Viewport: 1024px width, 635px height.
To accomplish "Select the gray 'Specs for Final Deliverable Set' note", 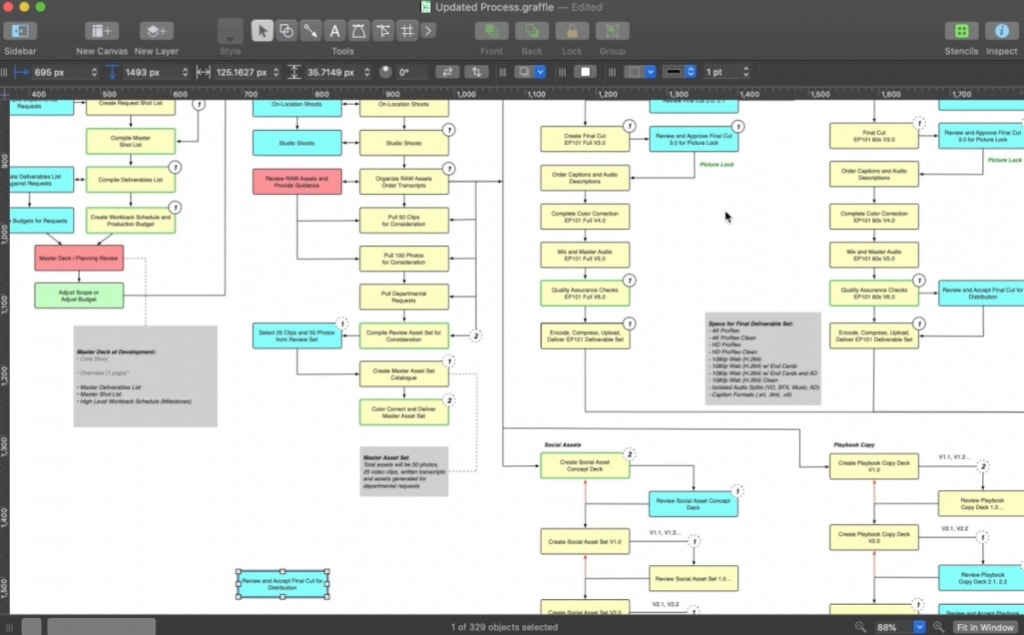I will click(x=763, y=359).
